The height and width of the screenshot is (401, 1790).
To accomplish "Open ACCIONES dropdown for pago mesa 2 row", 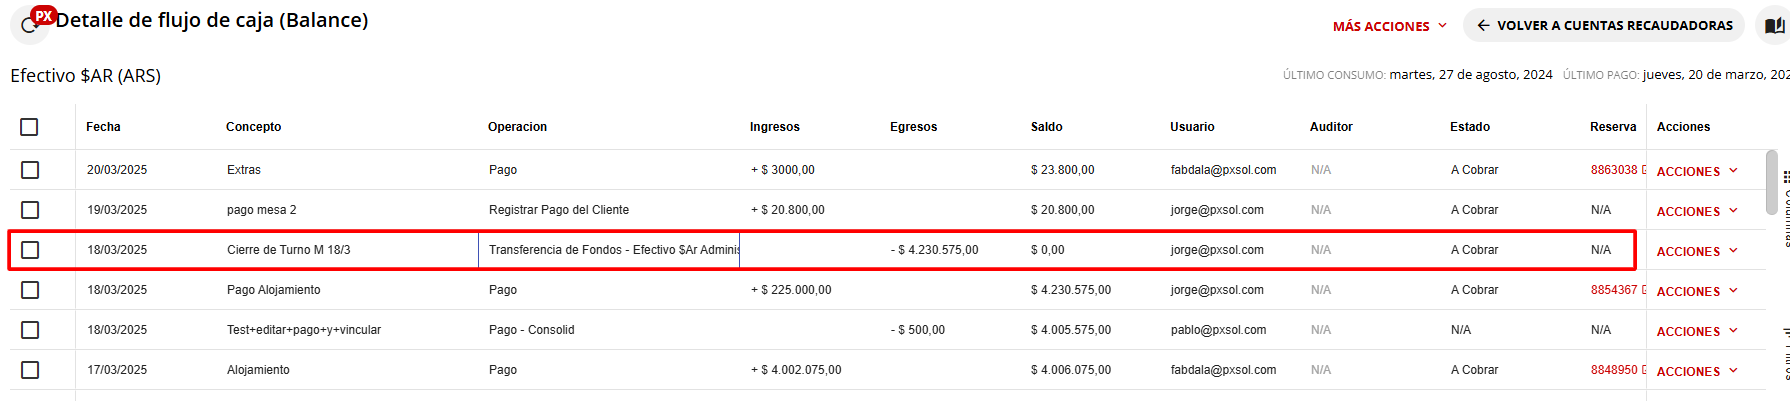I will [1696, 211].
